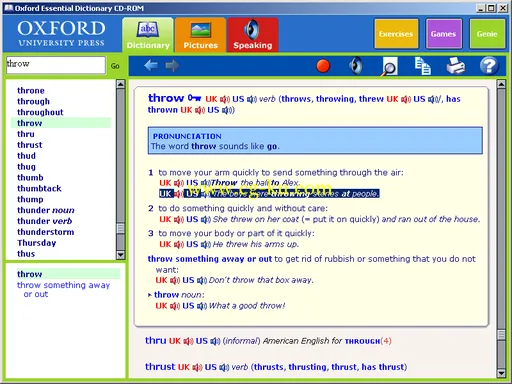The height and width of the screenshot is (384, 512).
Task: Go back with the left arrow
Action: click(x=151, y=65)
